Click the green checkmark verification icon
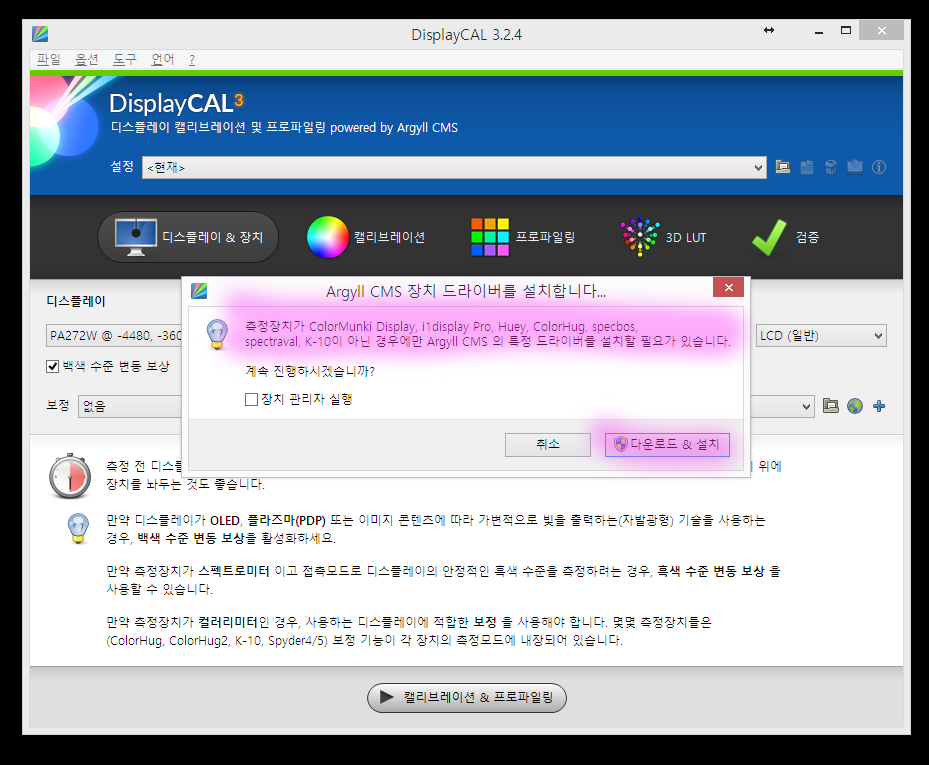 point(769,237)
